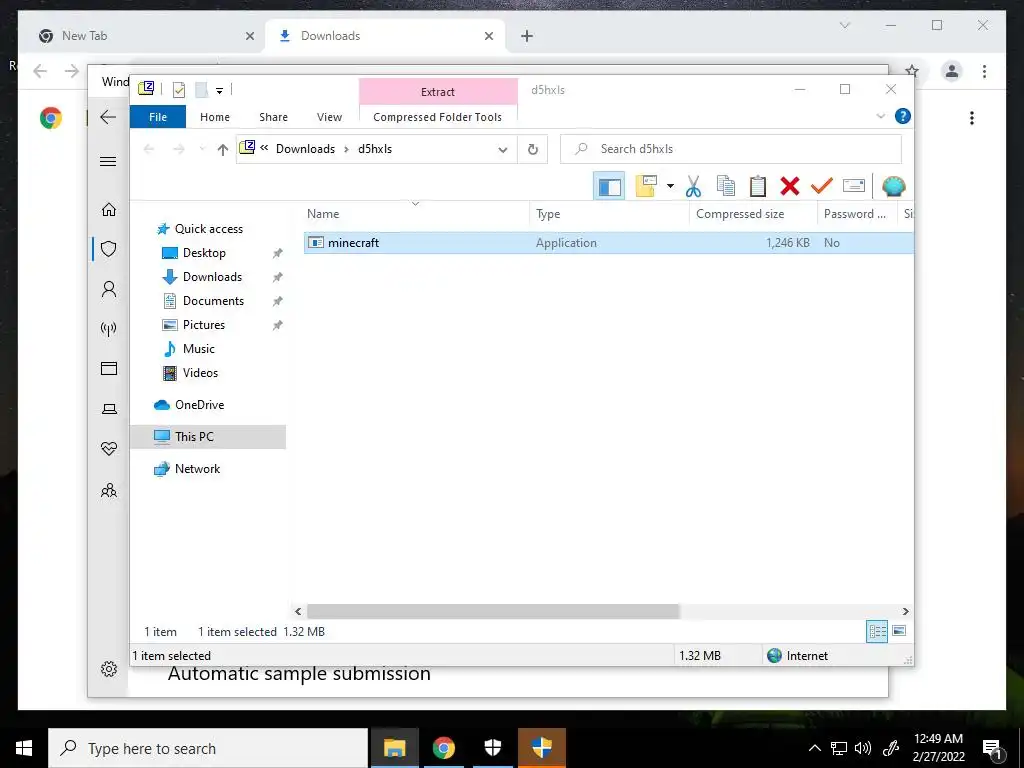Screen dimensions: 1024x768
Task: Switch to the Share ribbon tab
Action: coord(273,117)
